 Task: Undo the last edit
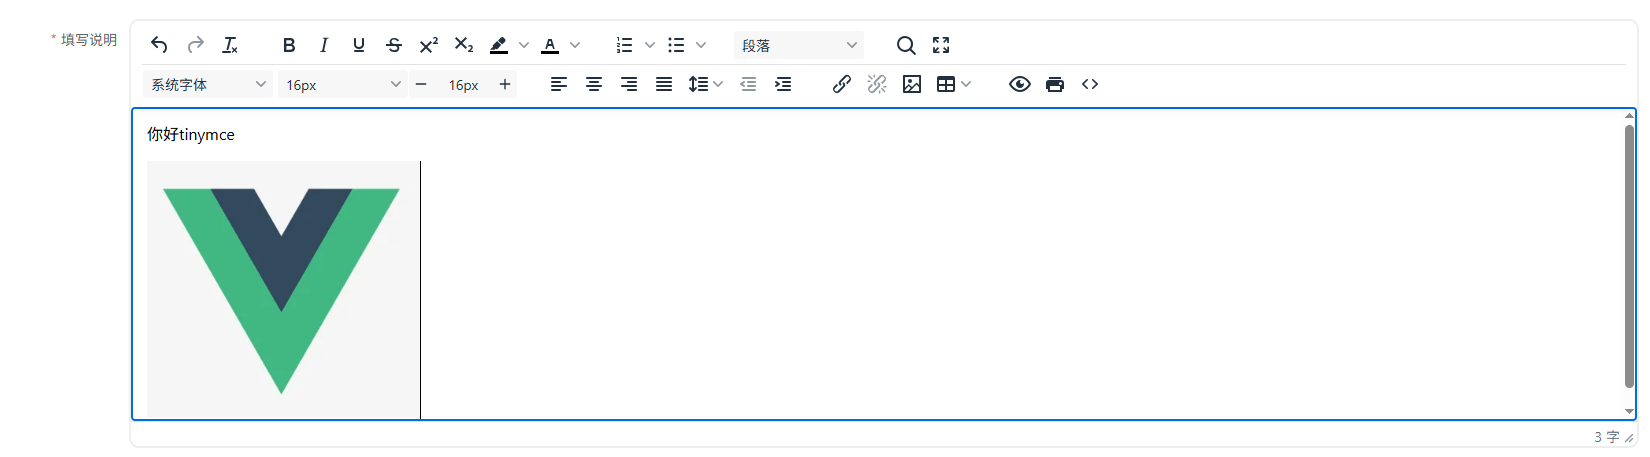coord(159,45)
